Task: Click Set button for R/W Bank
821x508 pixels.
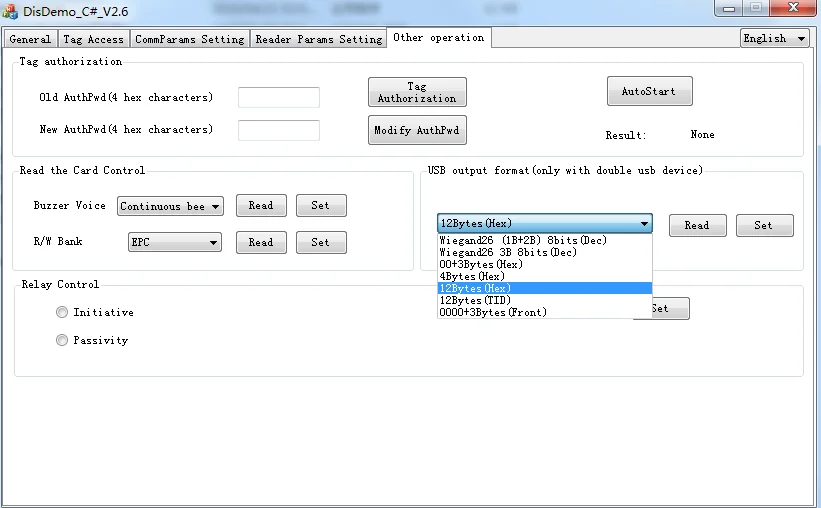Action: [321, 242]
